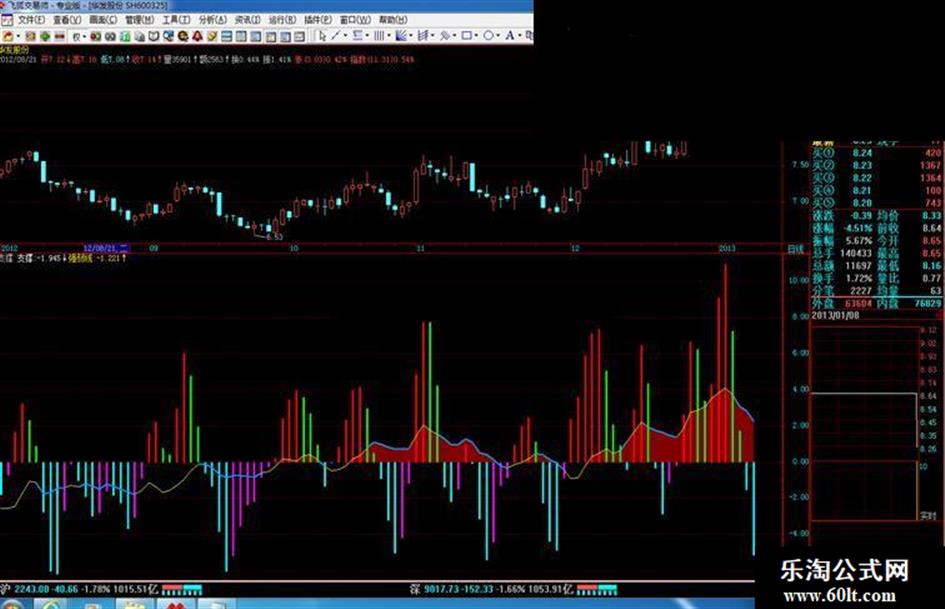Open the 分析(A) menu

(213, 20)
